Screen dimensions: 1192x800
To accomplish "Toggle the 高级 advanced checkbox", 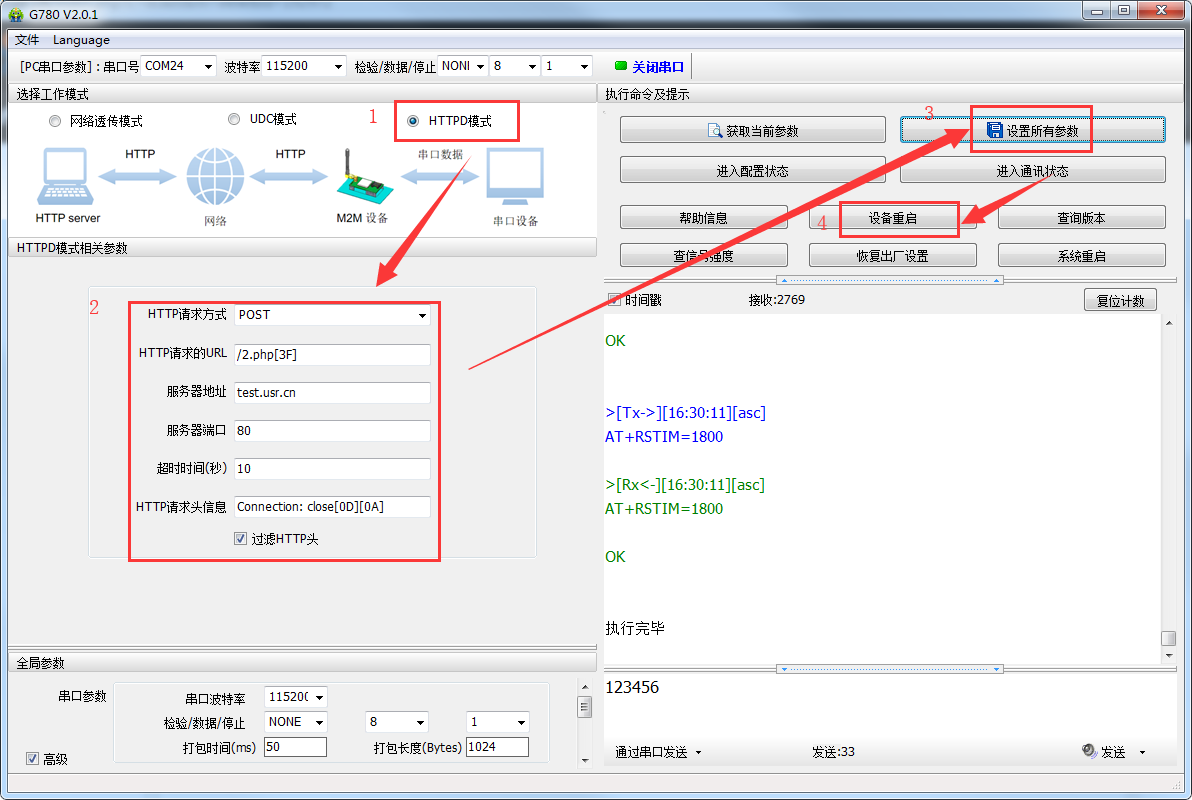I will [32, 759].
